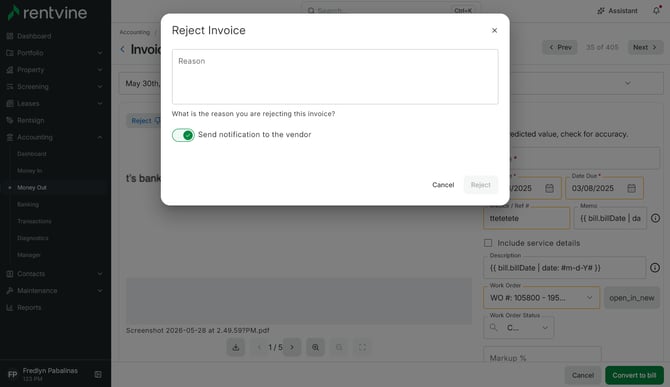
Task: Click the Portfolio folder icon
Action: pos(10,53)
